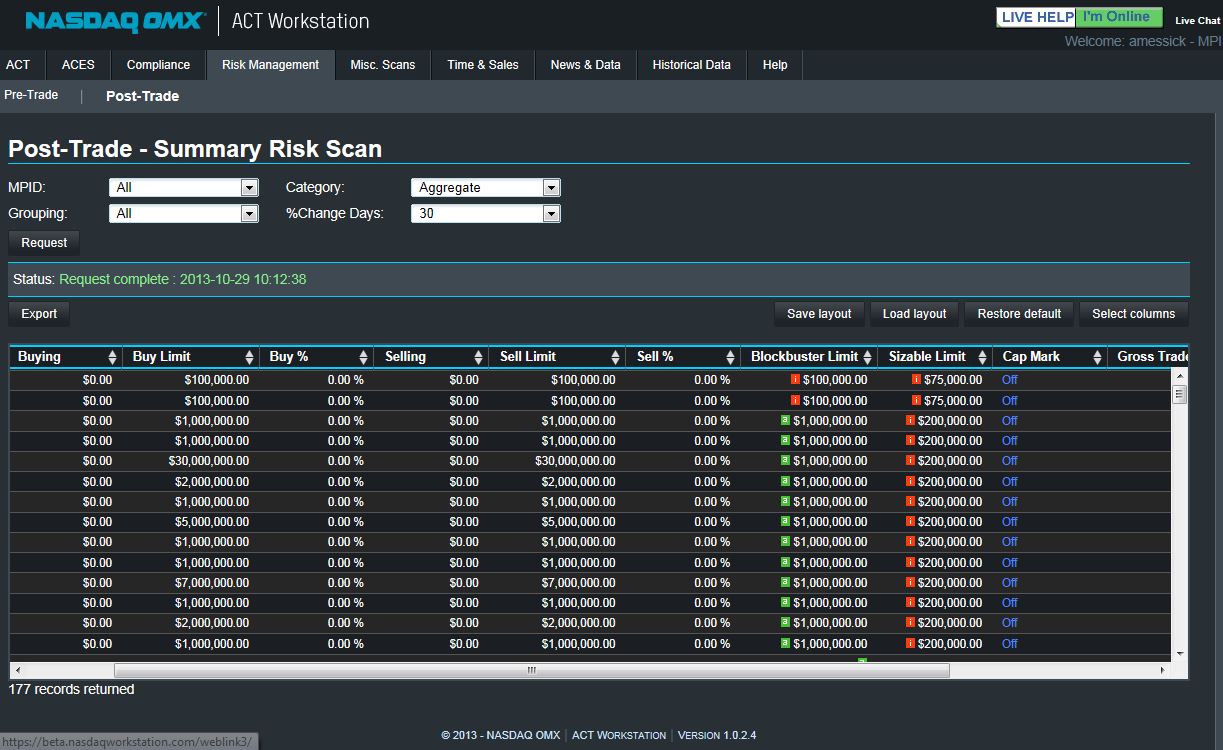Click the Request complete status message
This screenshot has width=1223, height=750.
click(182, 279)
